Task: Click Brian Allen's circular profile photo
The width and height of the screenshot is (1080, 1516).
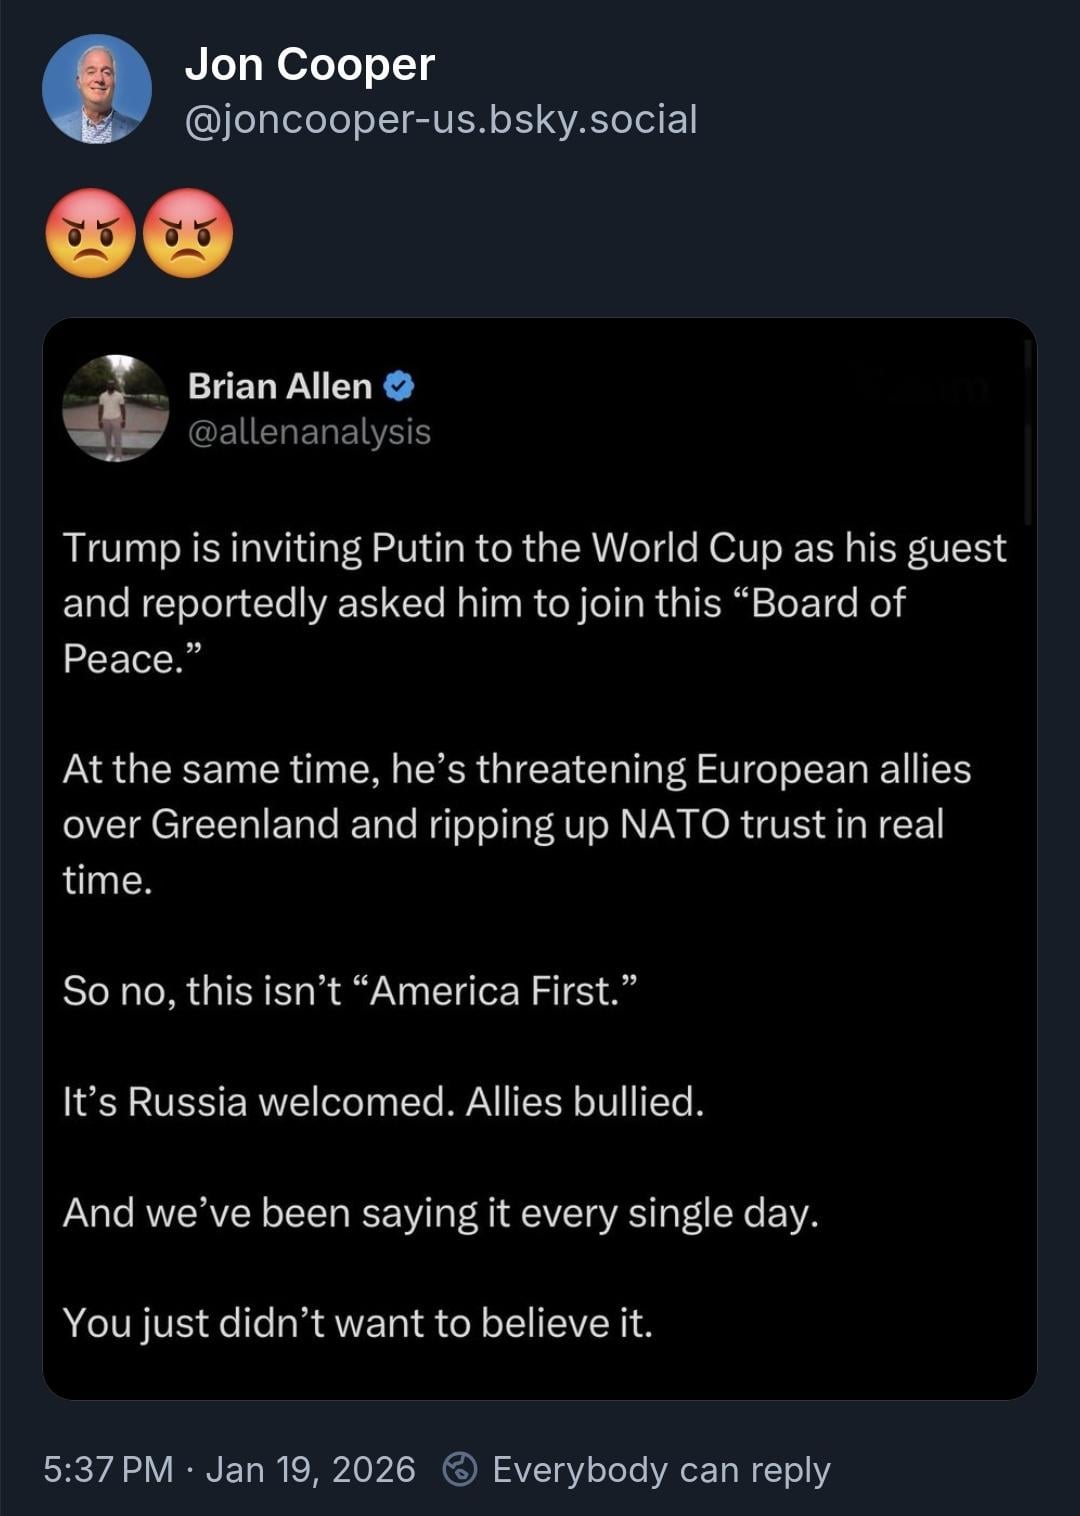Action: [115, 408]
